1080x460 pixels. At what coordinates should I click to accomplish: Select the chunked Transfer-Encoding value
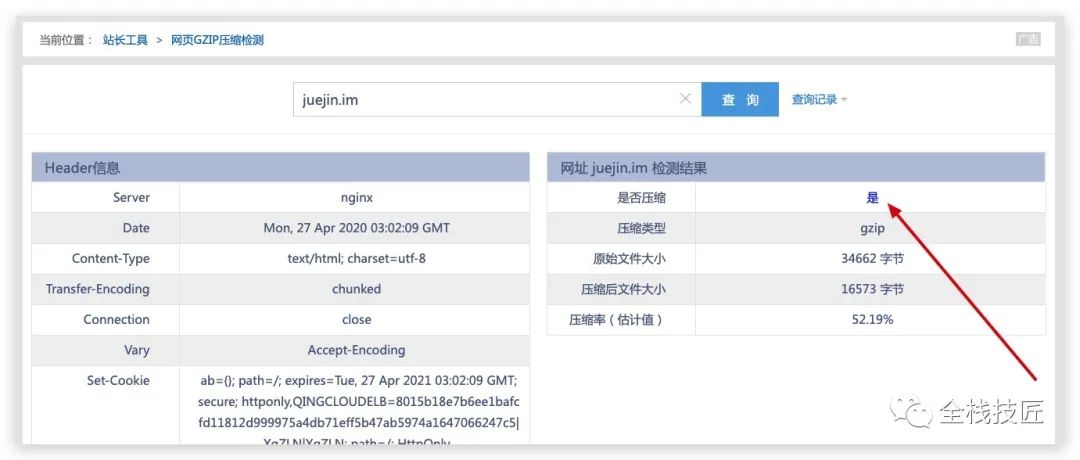pos(356,289)
